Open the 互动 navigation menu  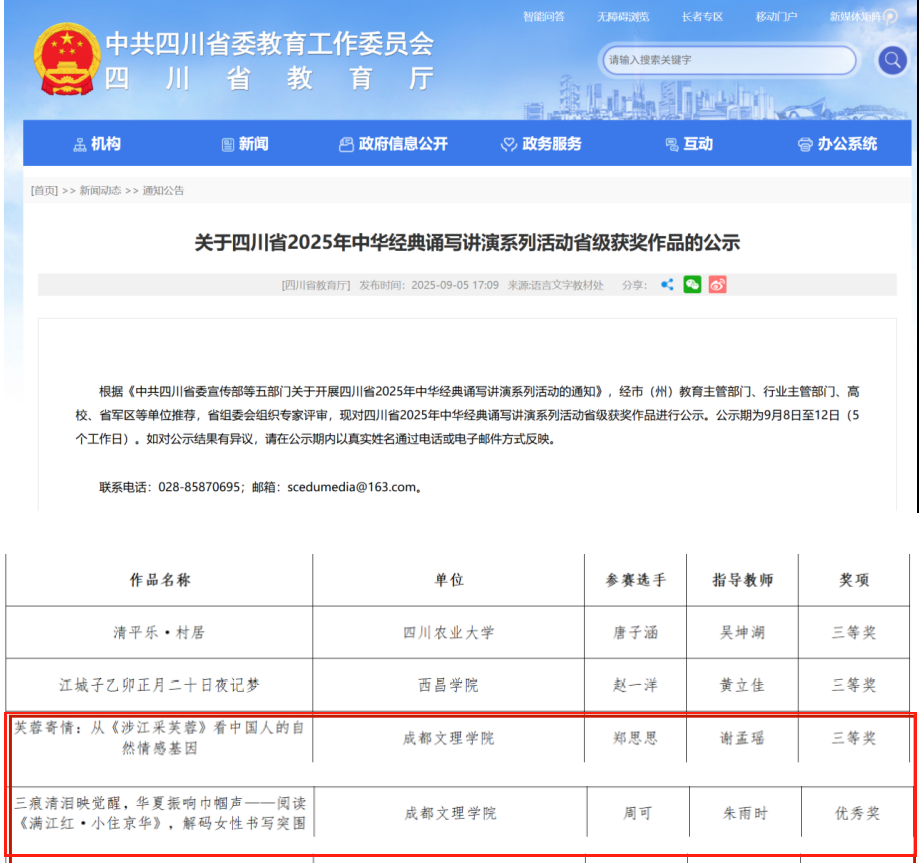pos(689,144)
